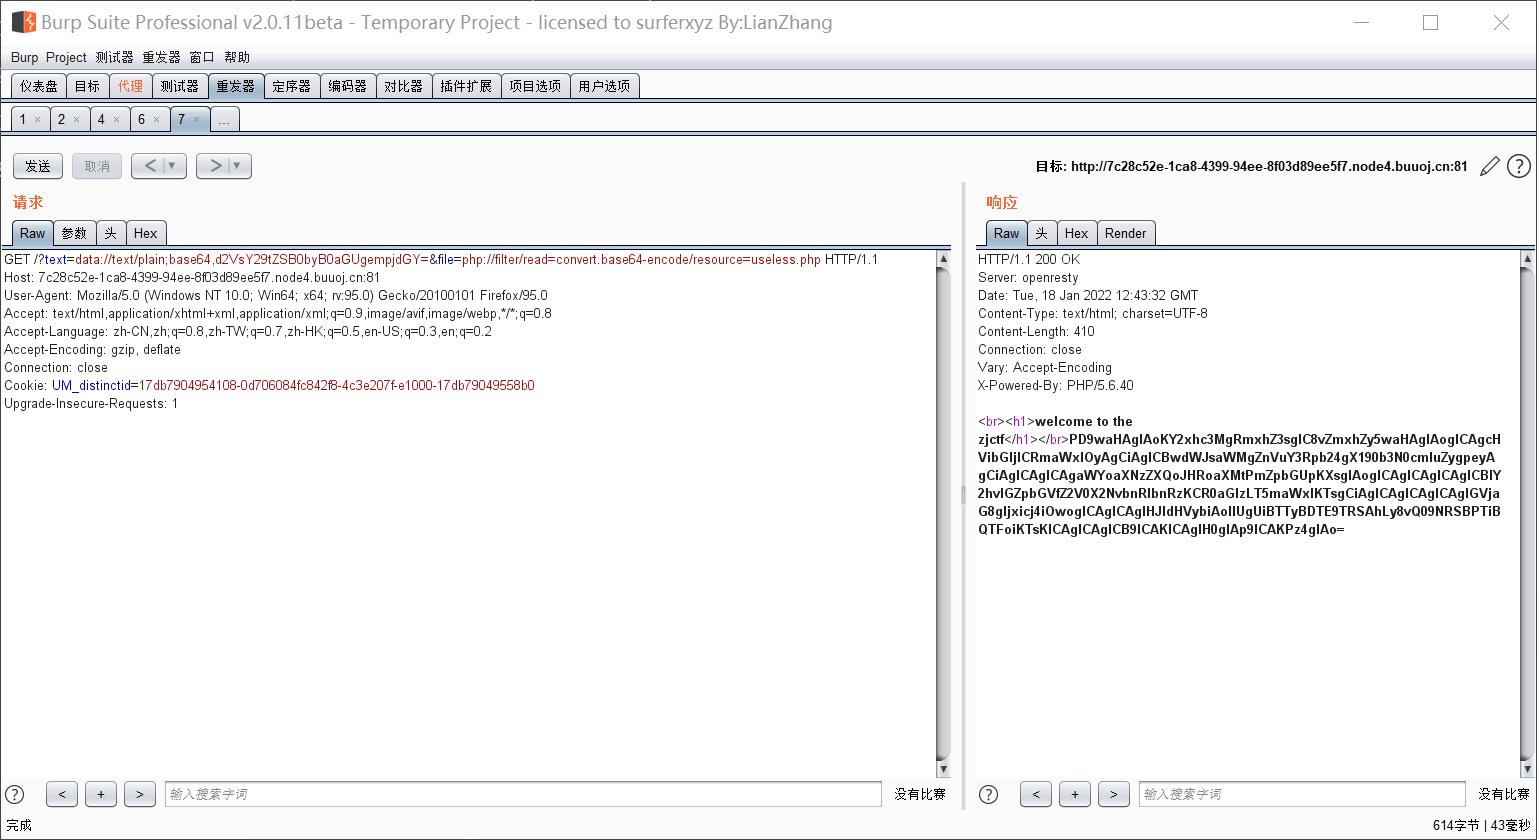Open help via question mark next to target
Image resolution: width=1537 pixels, height=840 pixels.
click(x=1518, y=166)
